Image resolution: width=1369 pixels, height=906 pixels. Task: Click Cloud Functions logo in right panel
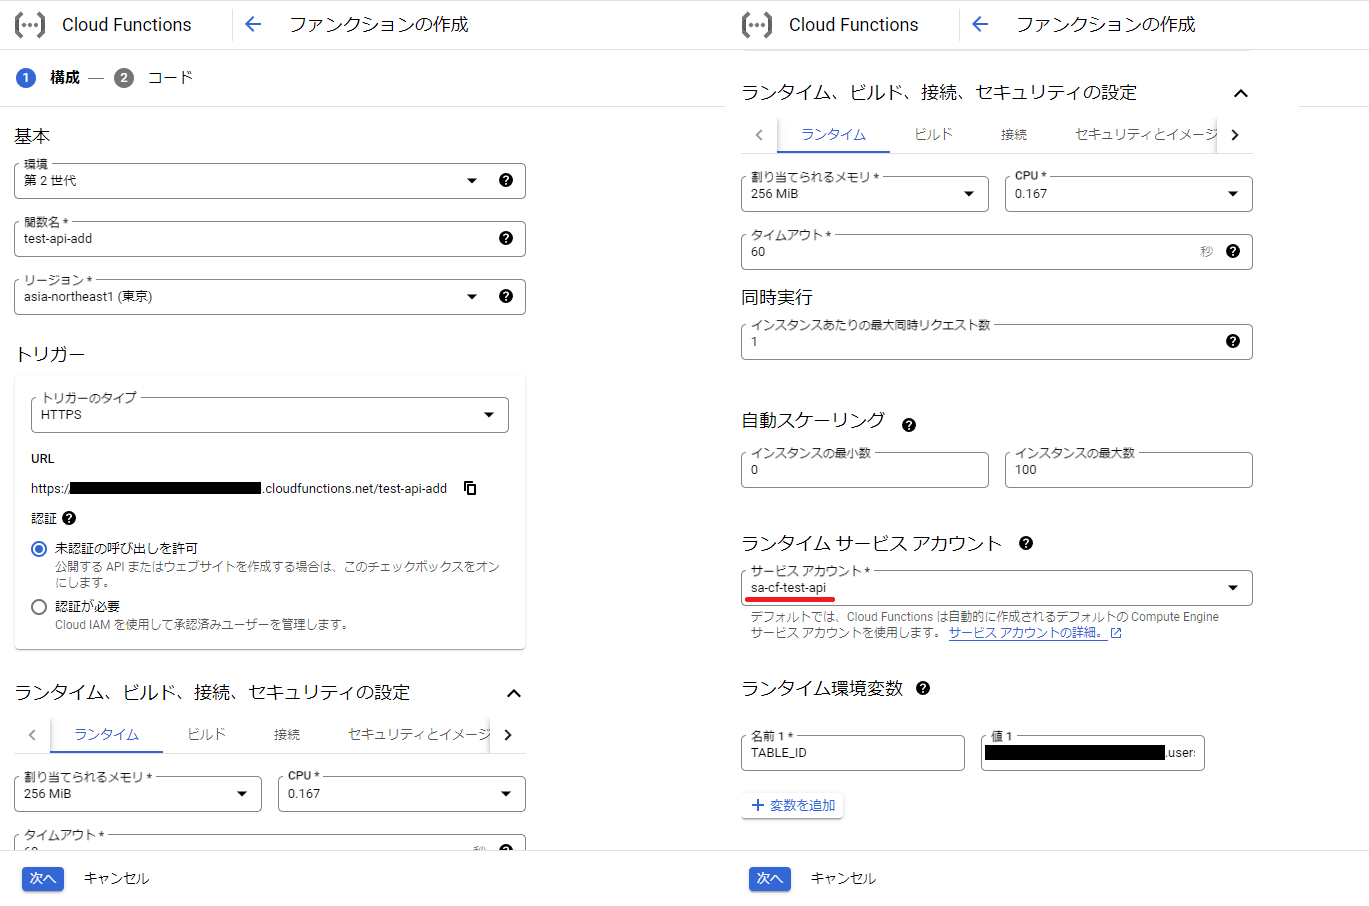(x=757, y=24)
